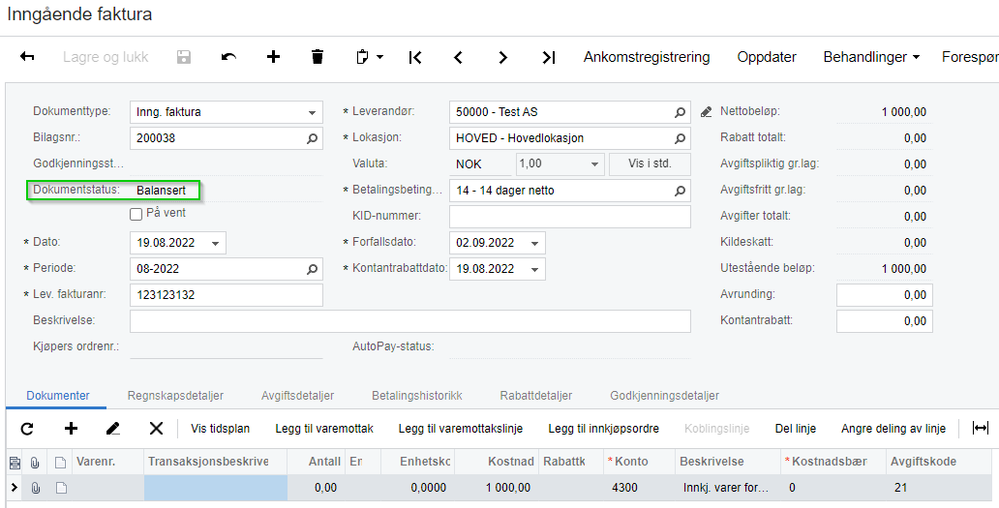Image resolution: width=999 pixels, height=508 pixels.
Task: Click the KID-nummer input field
Action: (570, 216)
